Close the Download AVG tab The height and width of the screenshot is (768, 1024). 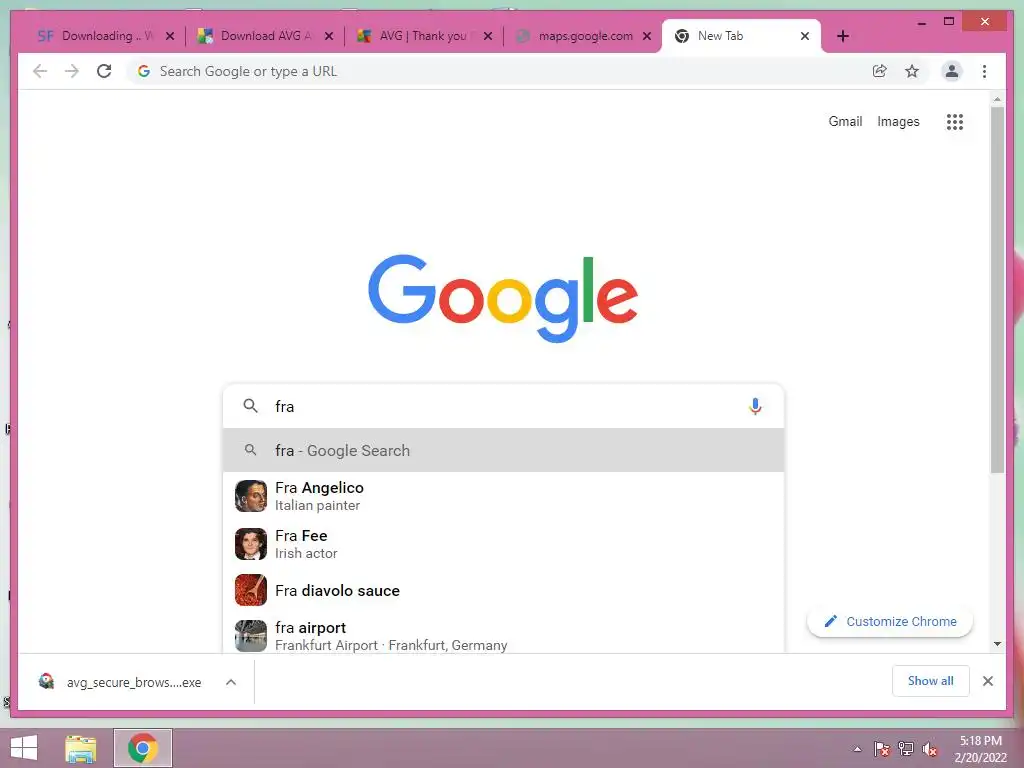(329, 36)
